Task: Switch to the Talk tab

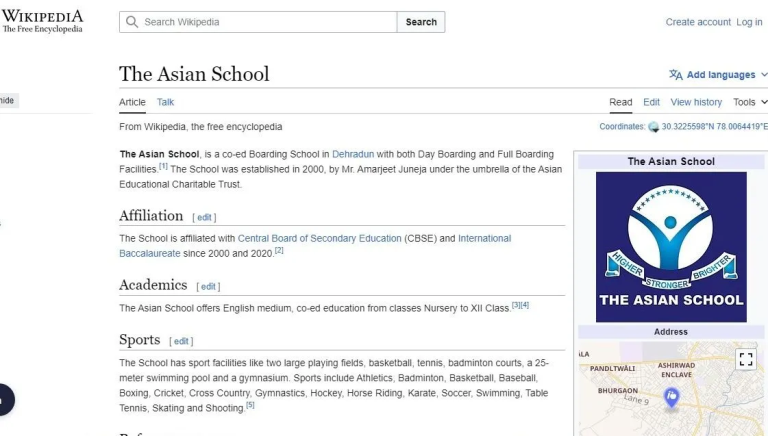Action: 165,102
